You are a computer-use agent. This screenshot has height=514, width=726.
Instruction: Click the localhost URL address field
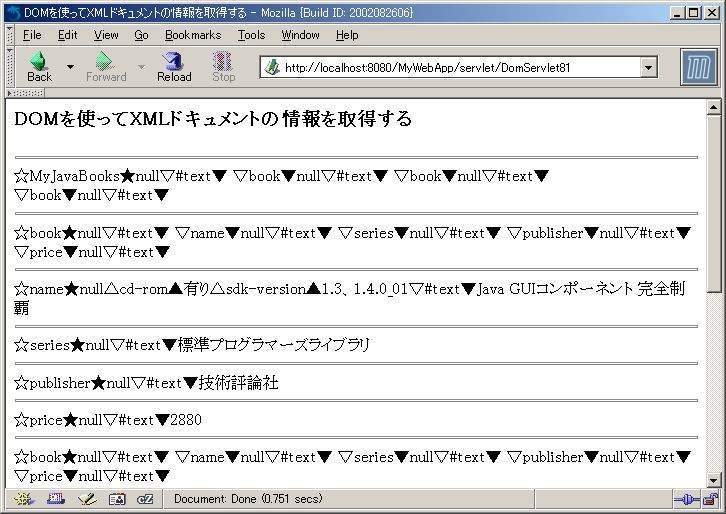pos(450,68)
